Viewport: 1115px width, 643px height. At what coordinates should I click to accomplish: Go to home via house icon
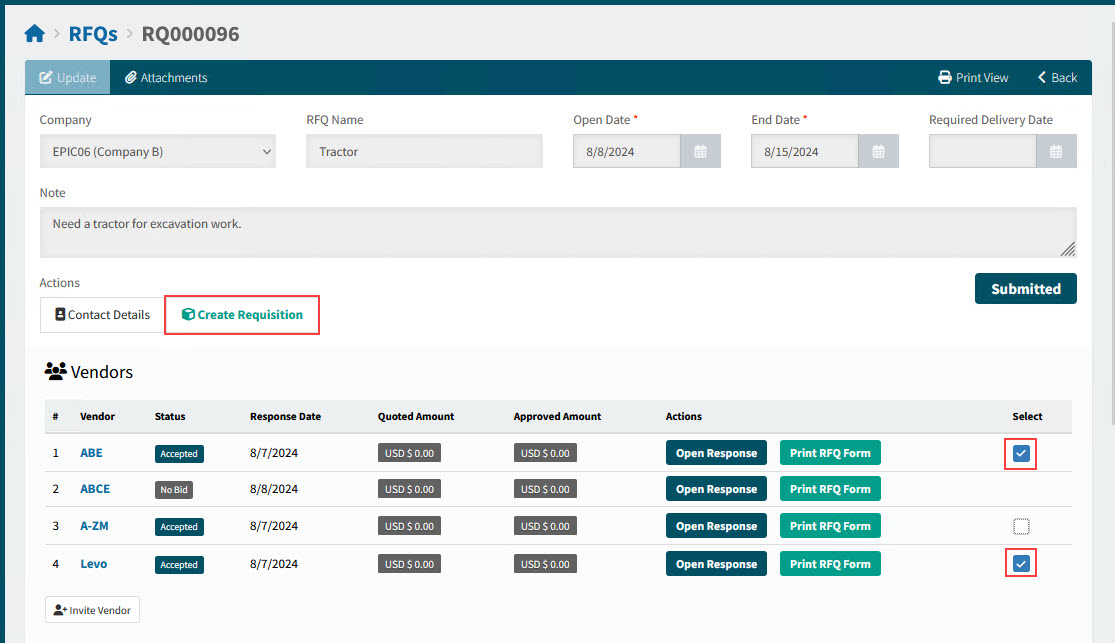(x=34, y=33)
